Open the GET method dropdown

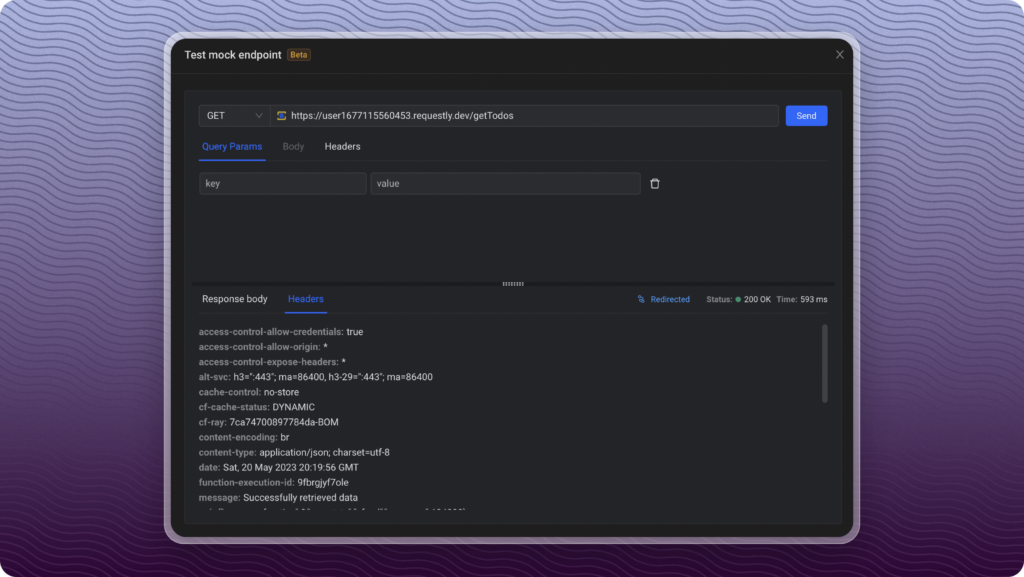click(234, 116)
